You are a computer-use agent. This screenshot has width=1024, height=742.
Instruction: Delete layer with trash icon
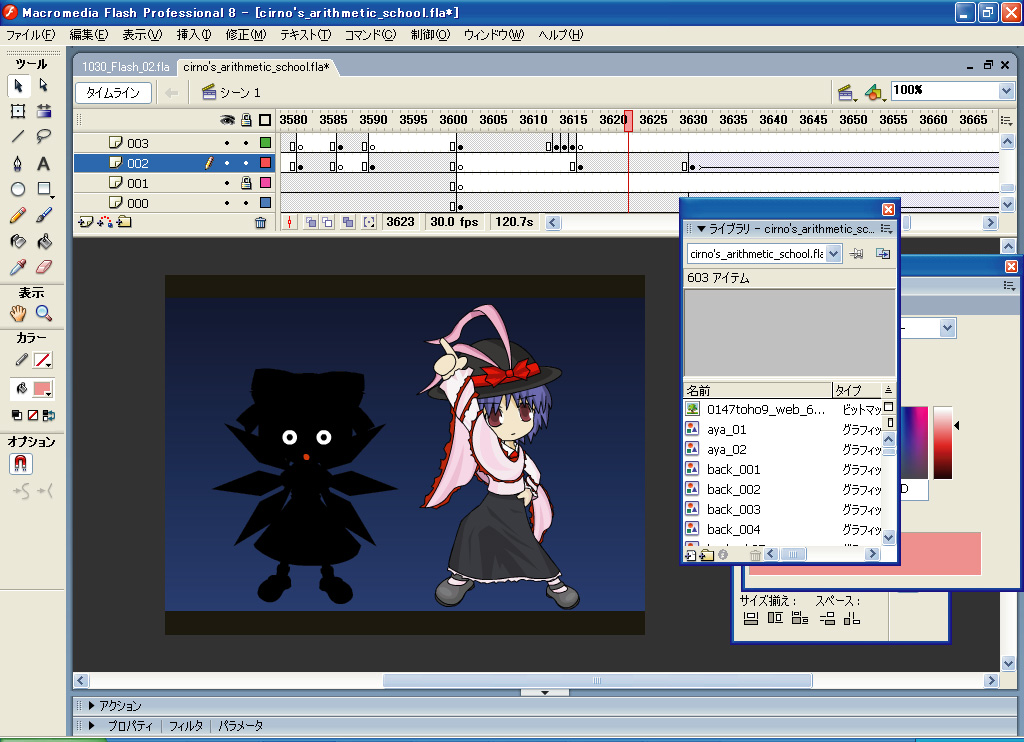pos(261,223)
